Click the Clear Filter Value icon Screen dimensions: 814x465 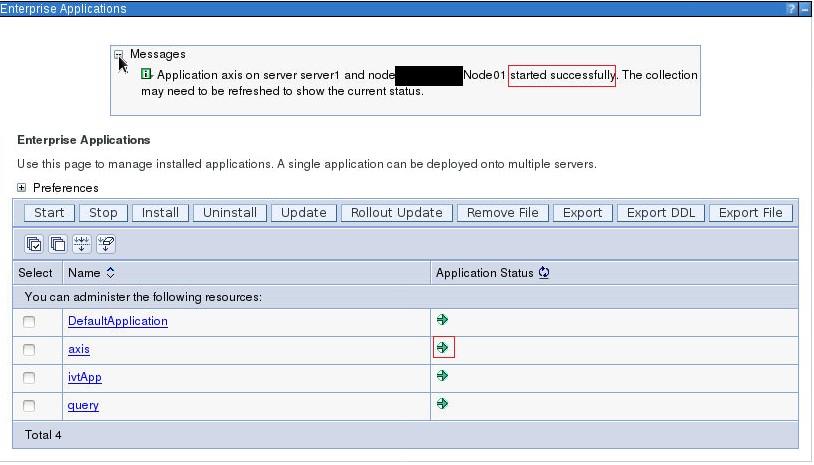pos(106,243)
